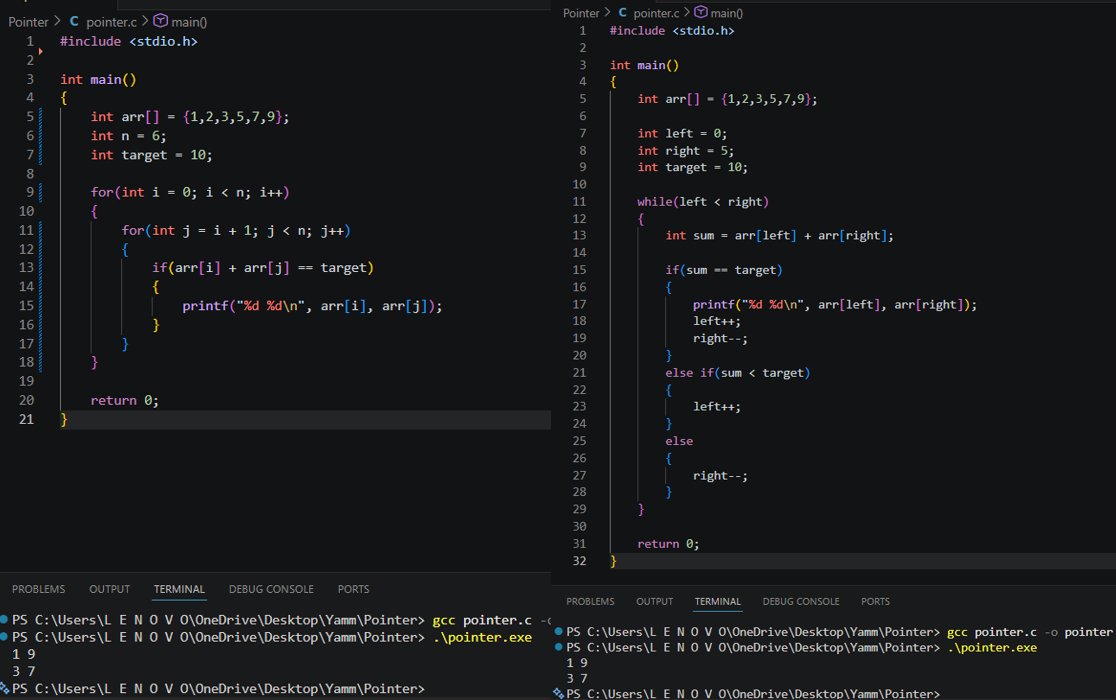
Task: Click 'gcc pointer.c -o pointer' in right terminal
Action: point(1030,632)
